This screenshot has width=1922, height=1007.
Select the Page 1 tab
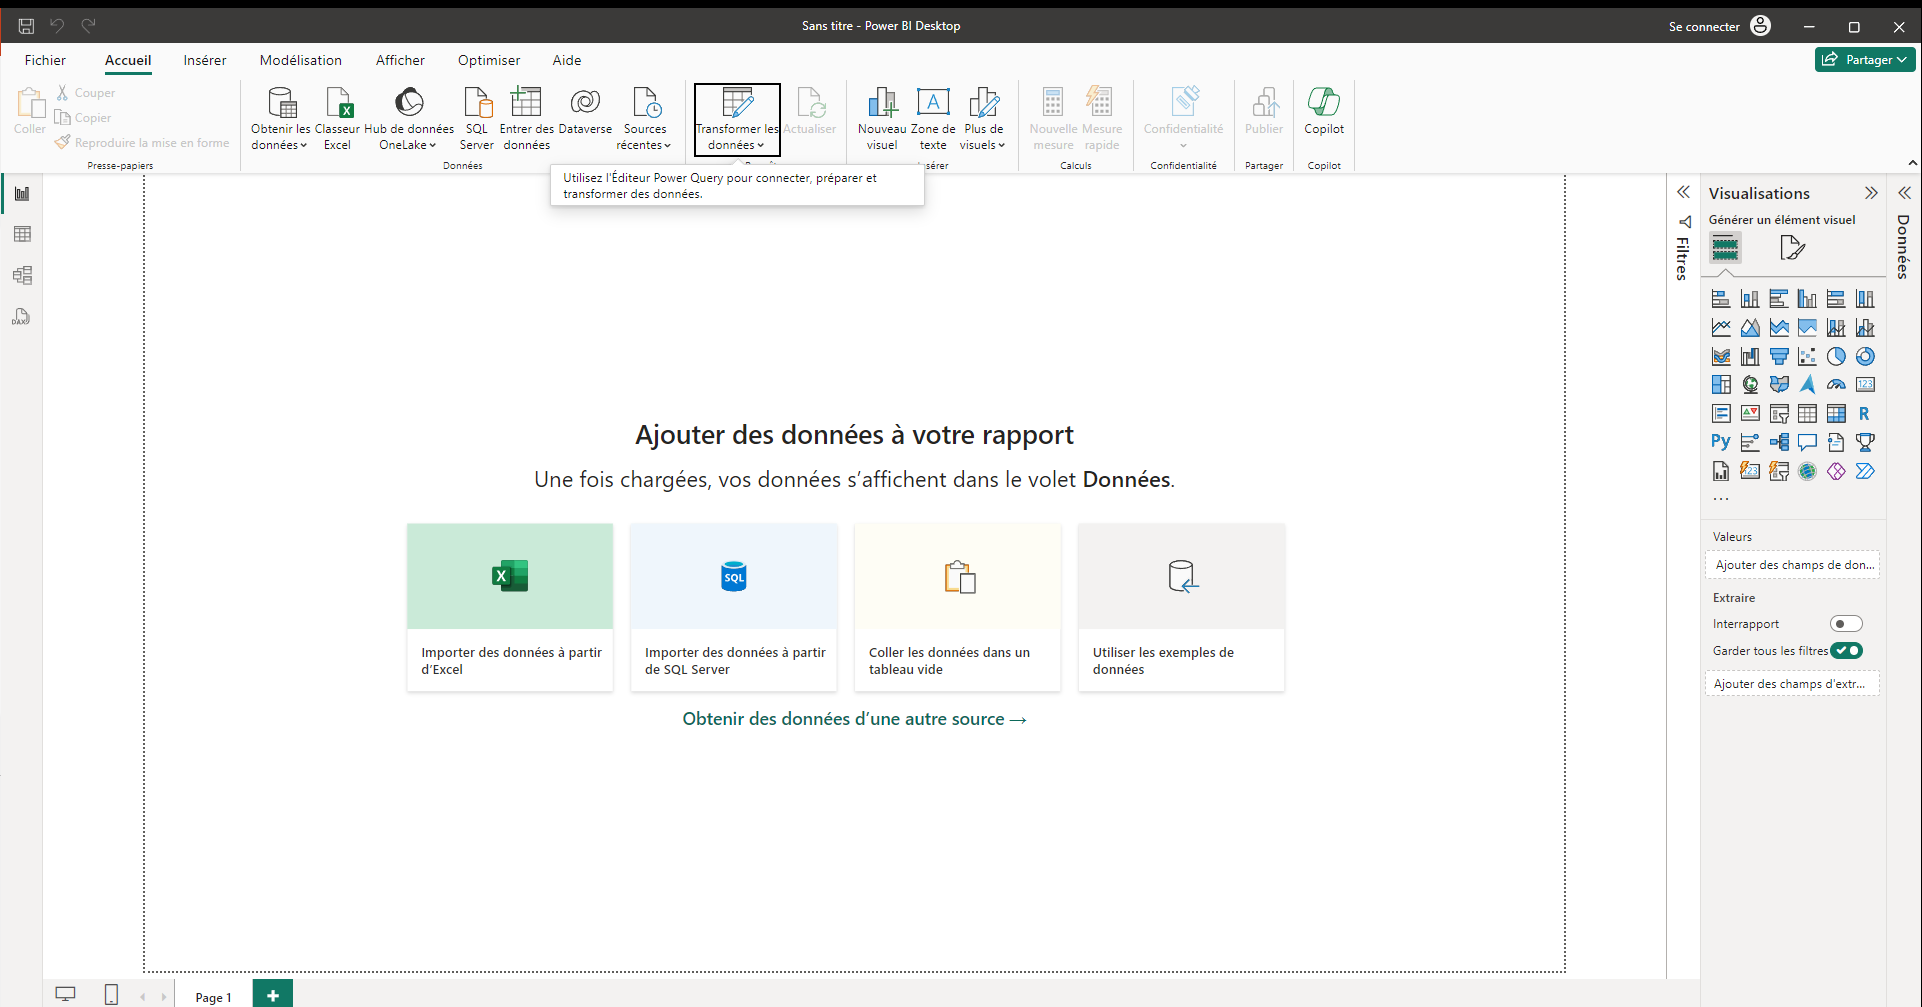pyautogui.click(x=213, y=997)
